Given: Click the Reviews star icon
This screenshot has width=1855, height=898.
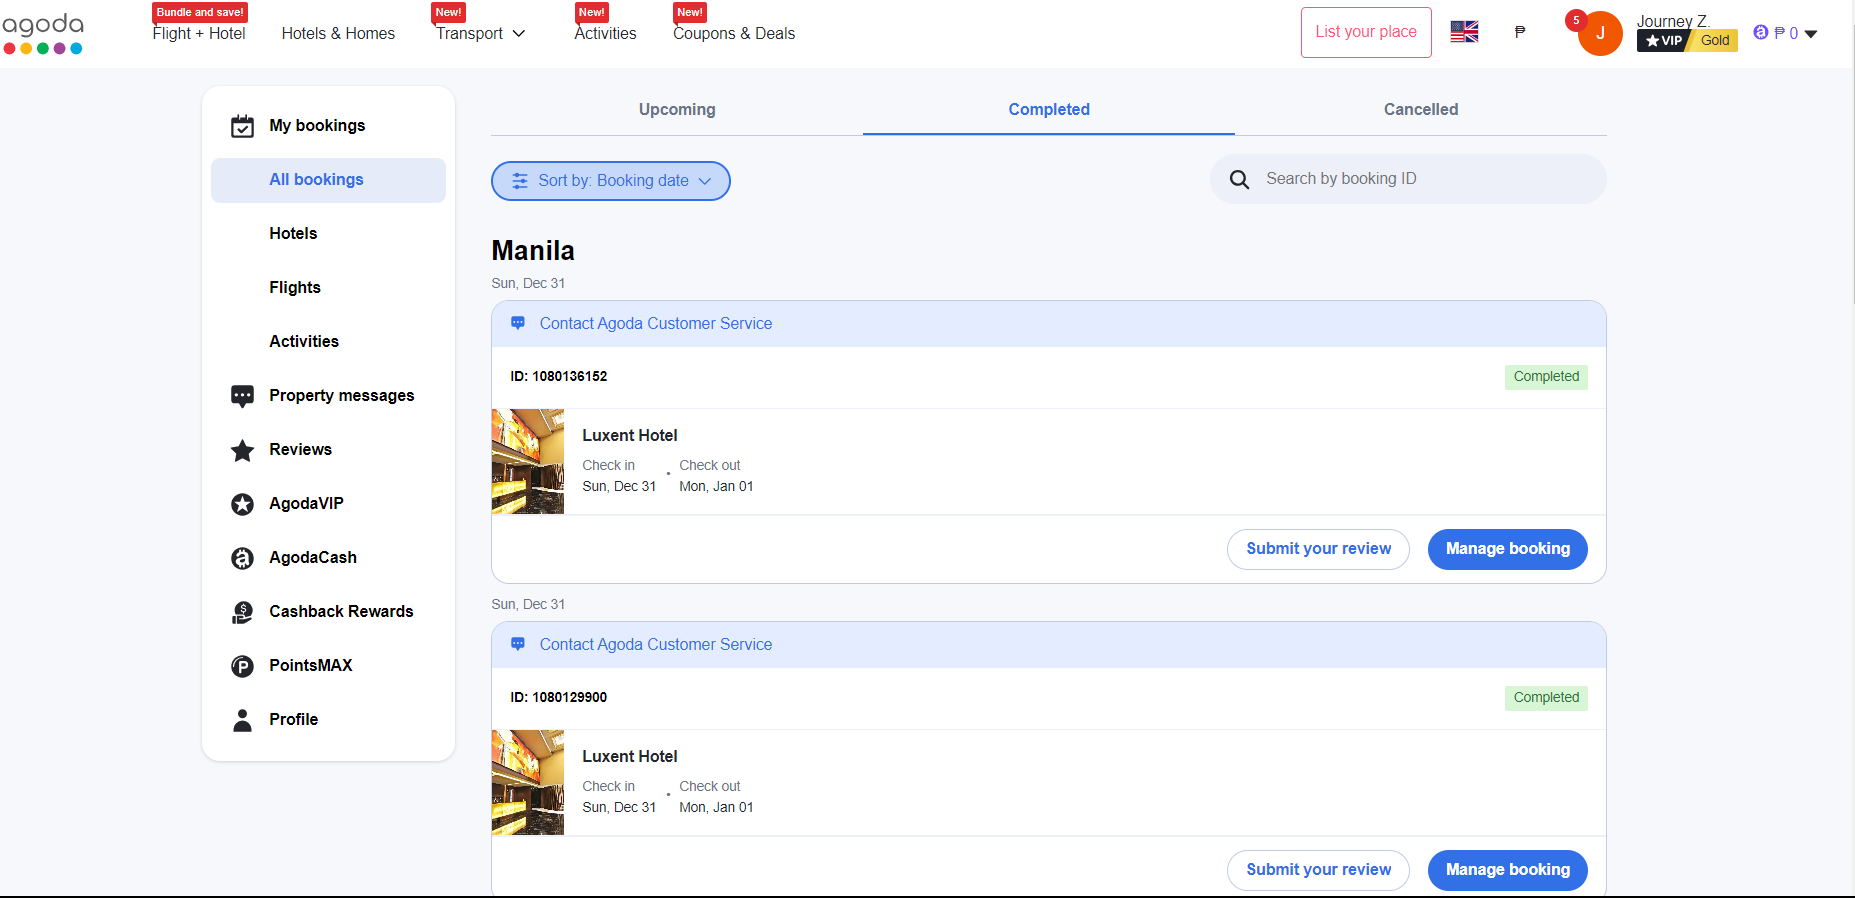Looking at the screenshot, I should click(x=242, y=450).
